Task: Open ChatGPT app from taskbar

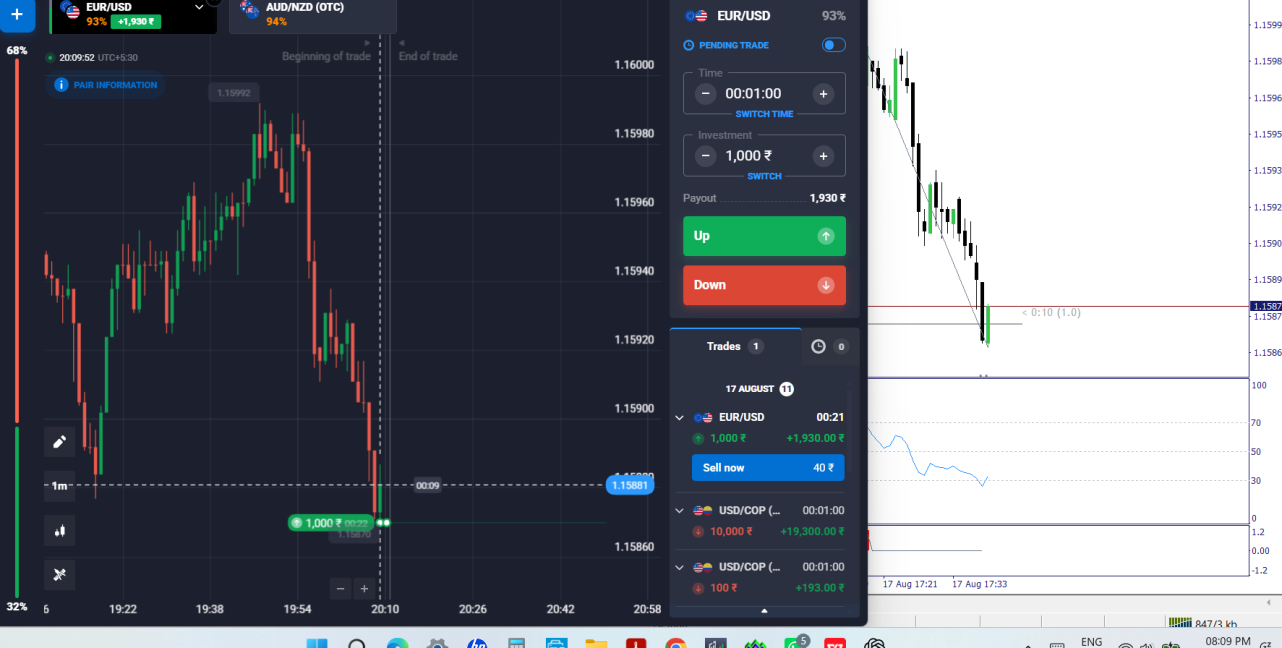Action: point(876,643)
